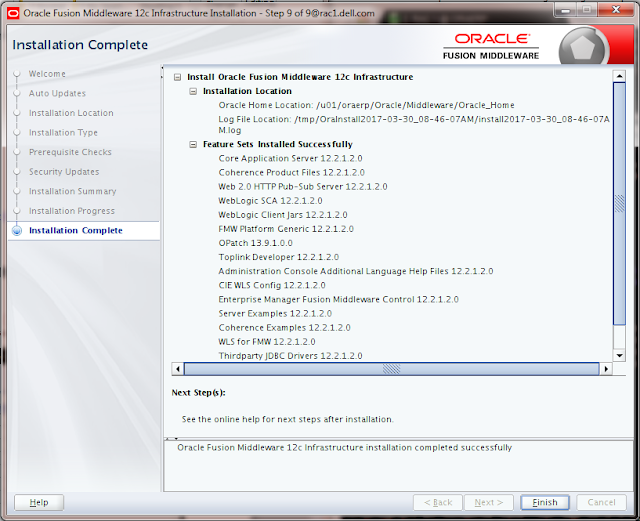Viewport: 640px width, 521px height.
Task: Collapse the Feature Sets Installed Successfully node
Action: click(193, 144)
